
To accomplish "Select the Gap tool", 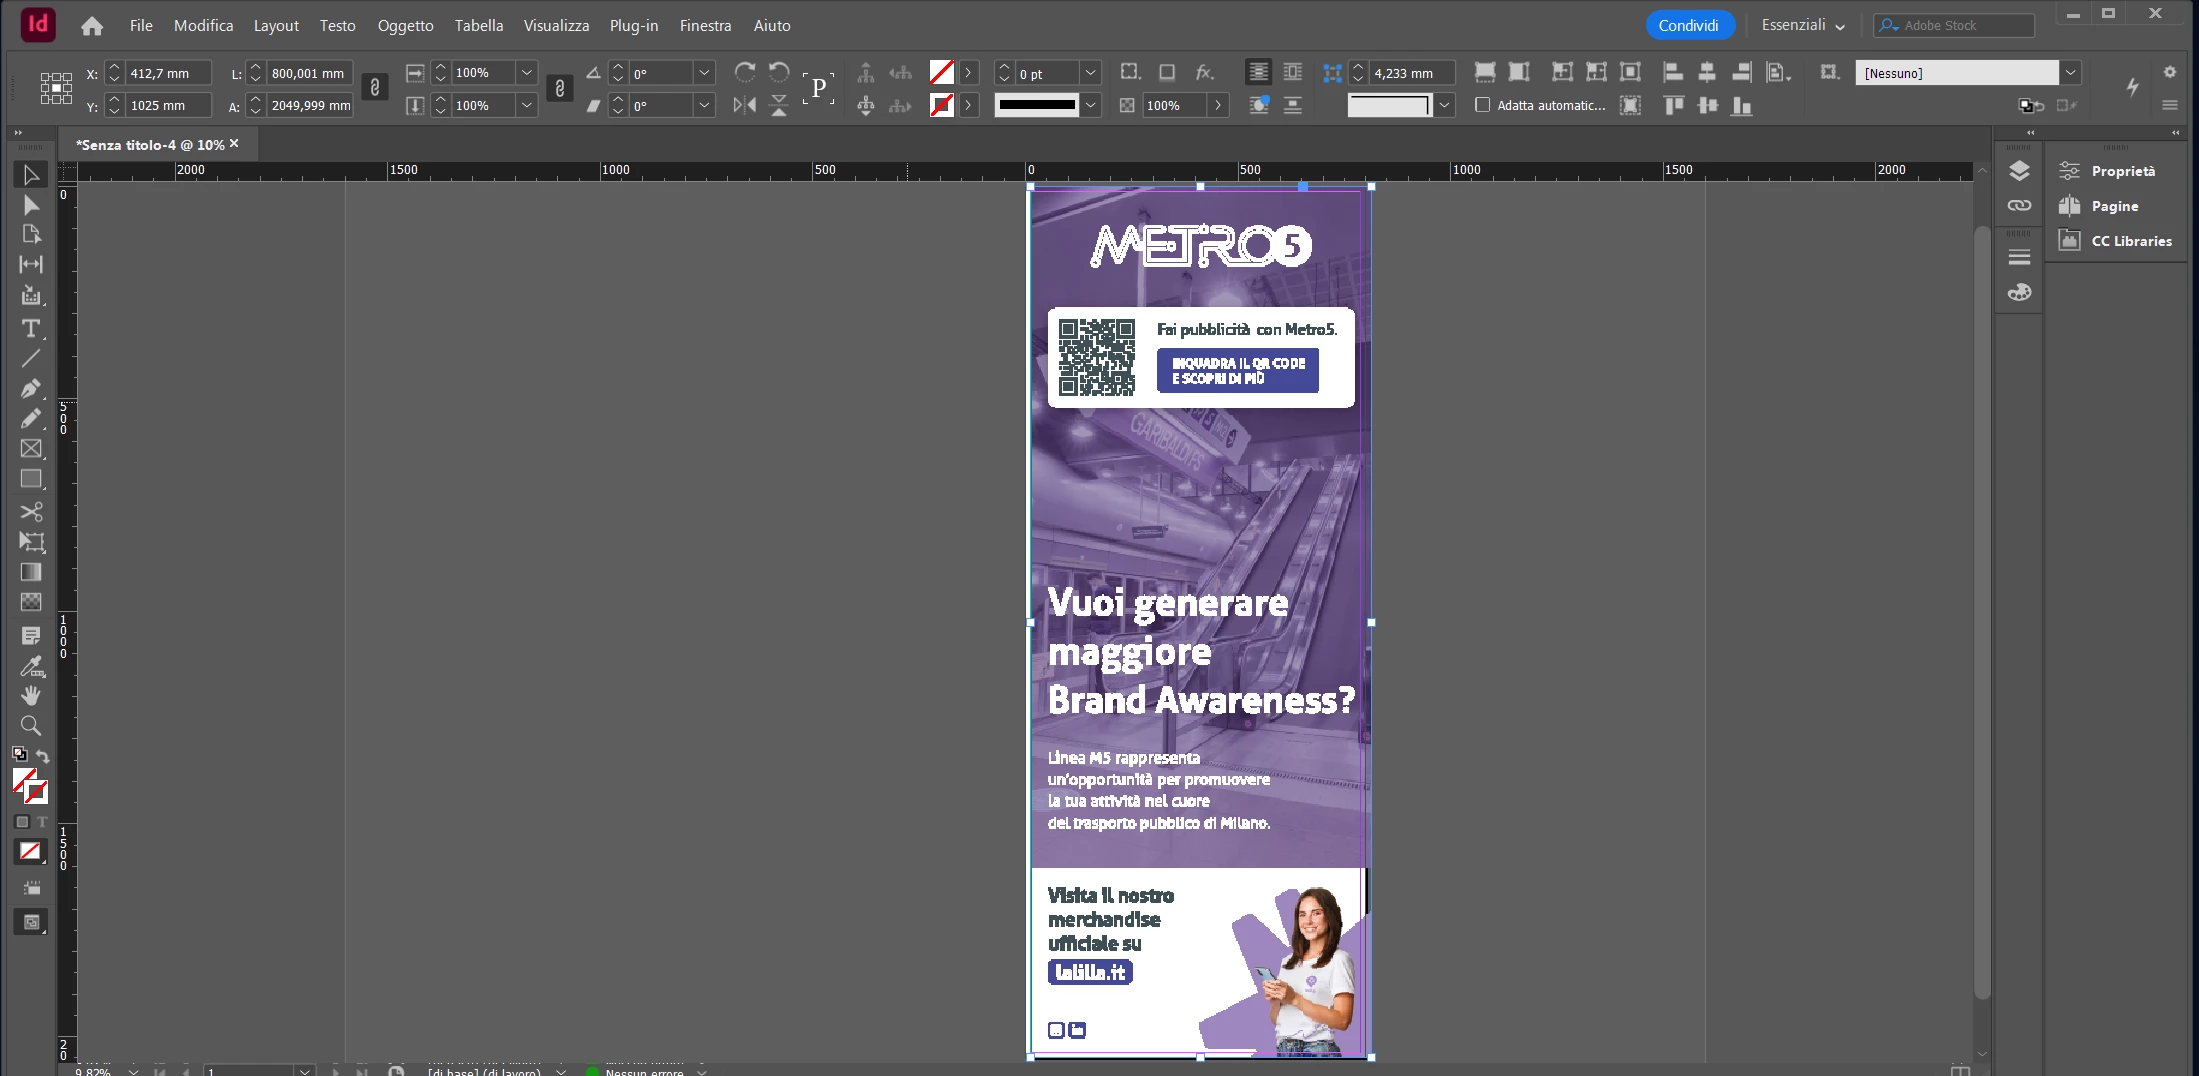I will coord(31,264).
